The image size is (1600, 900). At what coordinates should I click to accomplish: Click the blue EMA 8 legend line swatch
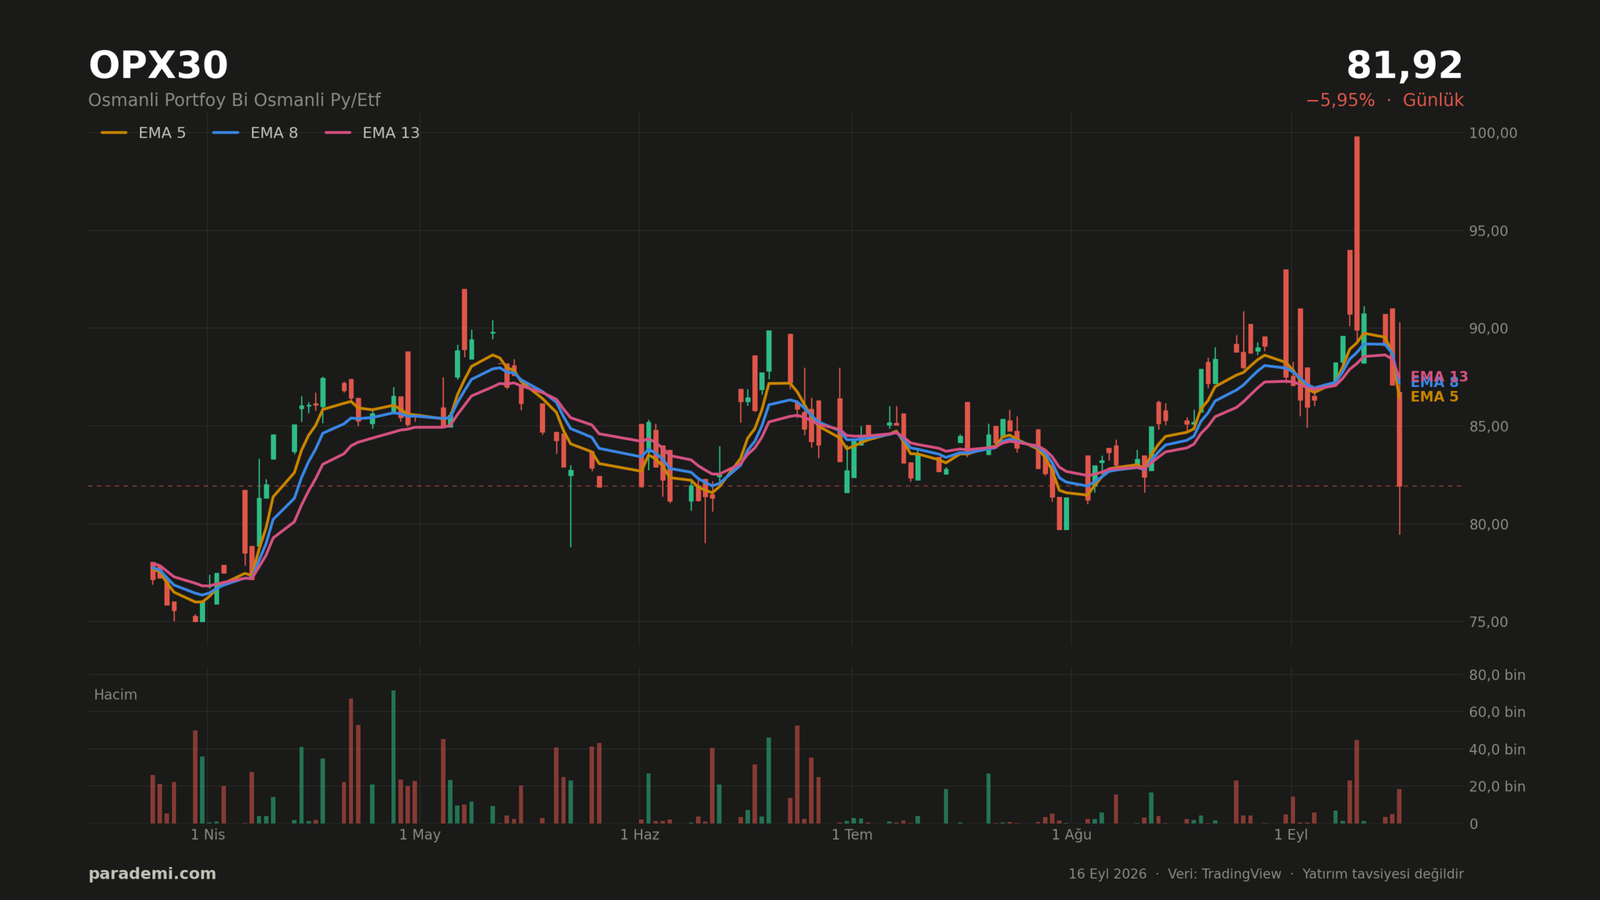(226, 133)
